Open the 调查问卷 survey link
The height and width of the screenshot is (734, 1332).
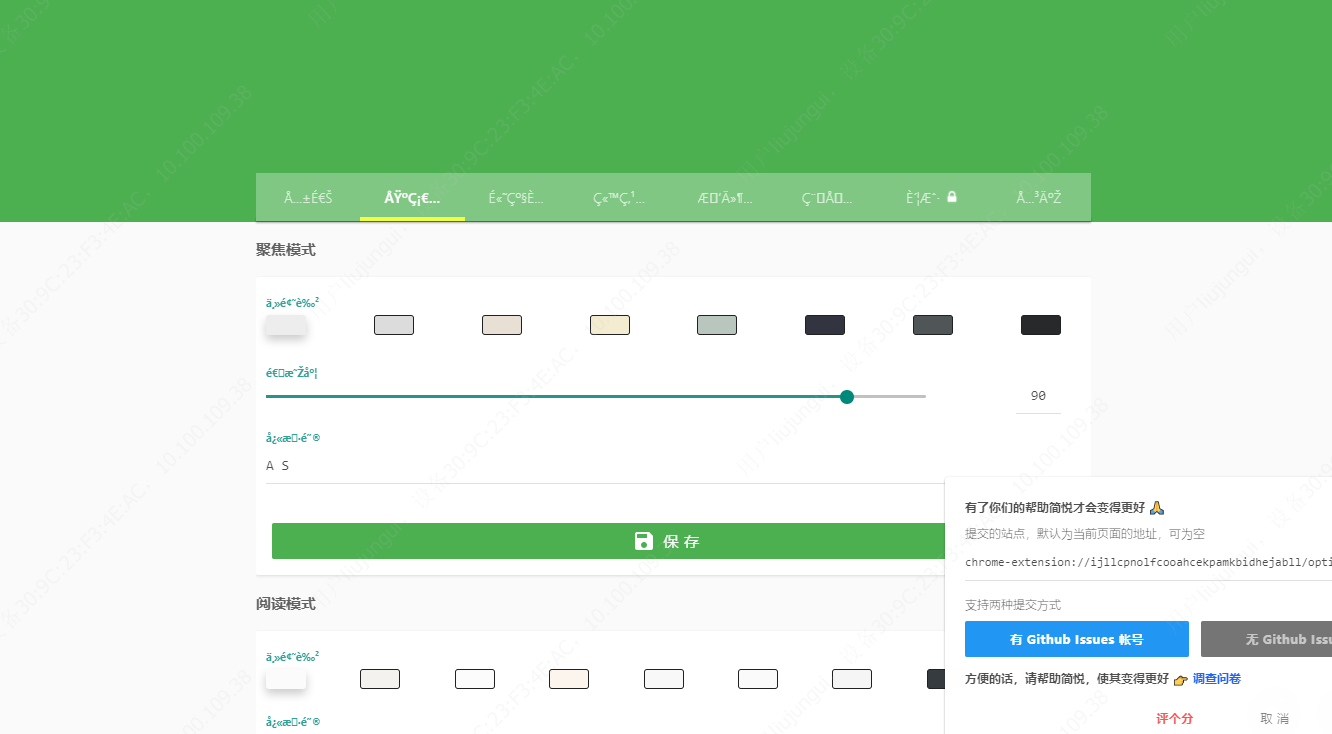click(1217, 679)
